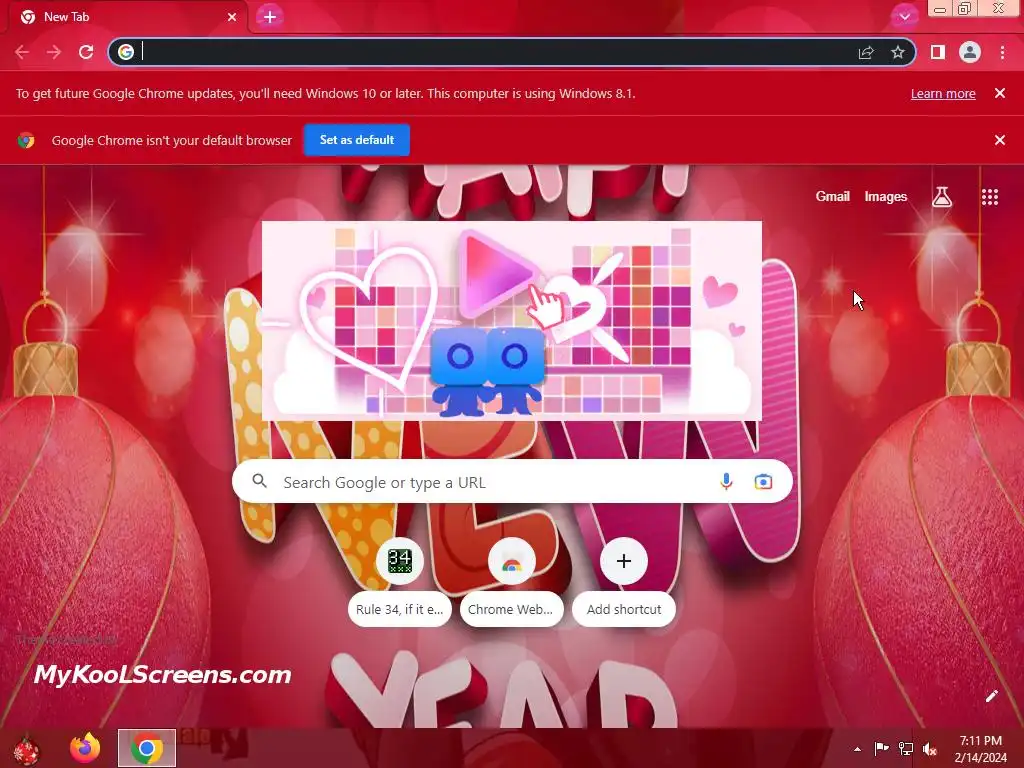Open the side panel icon

click(938, 52)
